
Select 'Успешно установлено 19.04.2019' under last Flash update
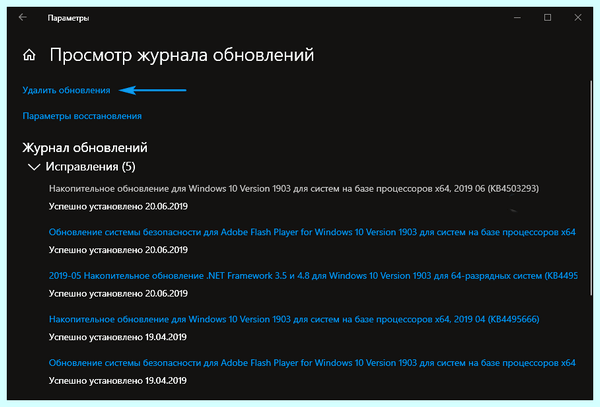pos(118,381)
